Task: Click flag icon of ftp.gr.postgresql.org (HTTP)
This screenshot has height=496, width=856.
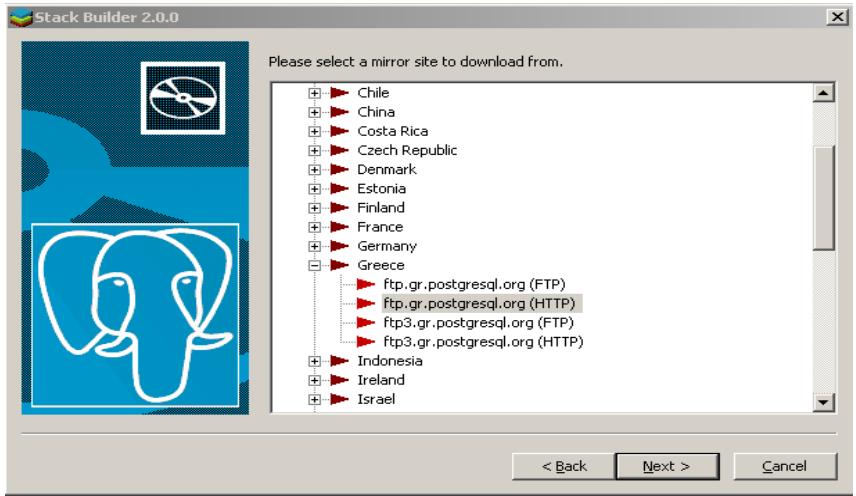Action: click(366, 303)
